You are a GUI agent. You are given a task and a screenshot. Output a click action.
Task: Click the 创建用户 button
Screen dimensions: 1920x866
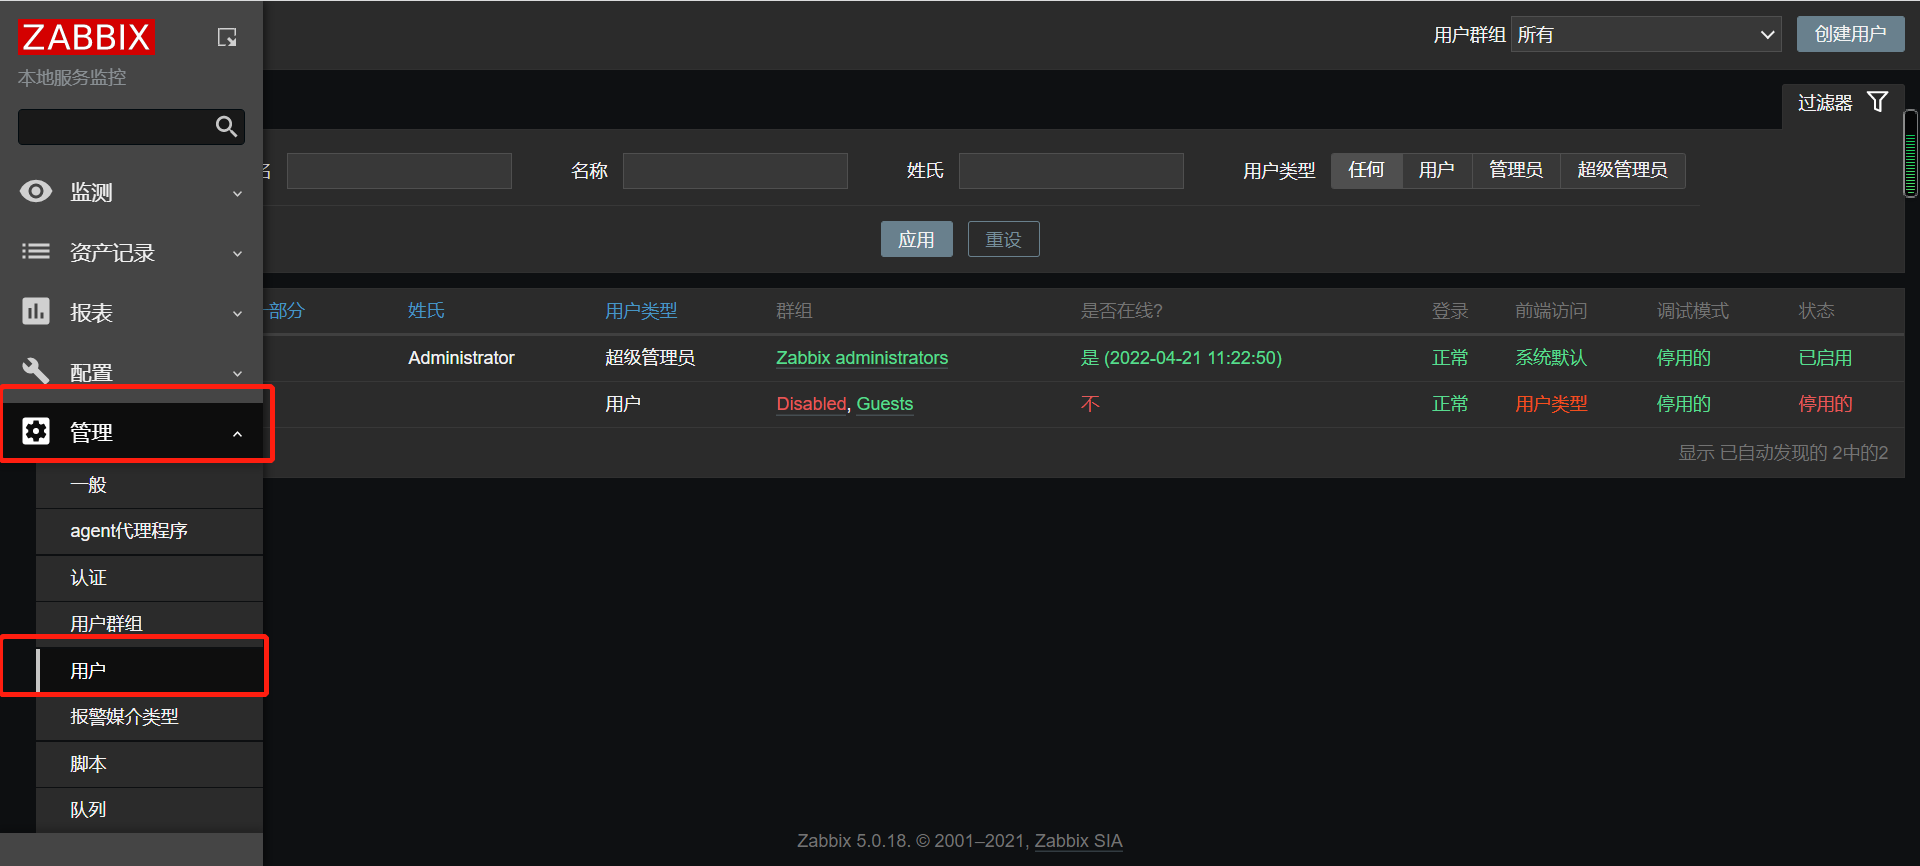[1850, 34]
